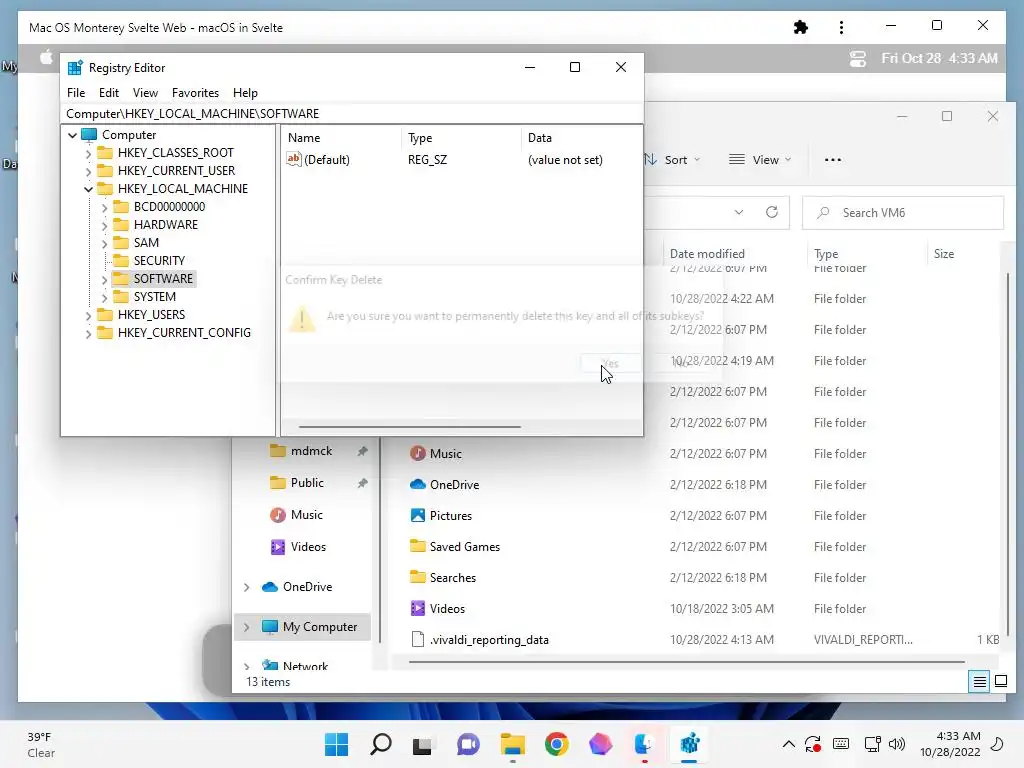Open macOS Control Center toggle icon
Screen dimensions: 1024x768
point(857,59)
